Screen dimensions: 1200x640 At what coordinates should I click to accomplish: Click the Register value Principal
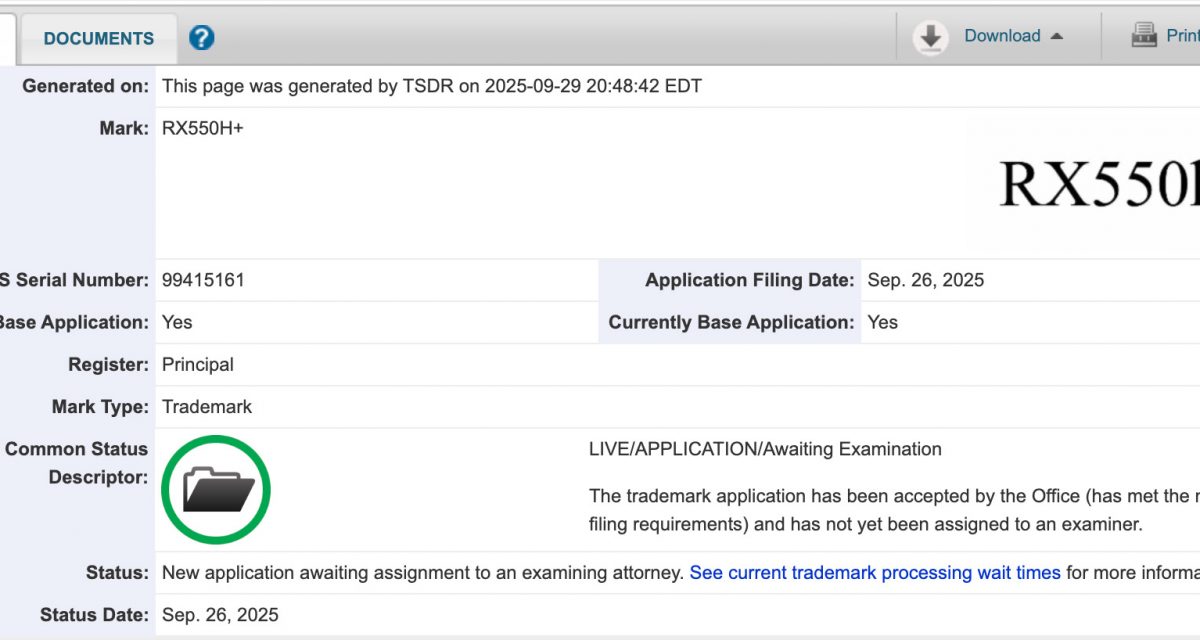click(198, 364)
